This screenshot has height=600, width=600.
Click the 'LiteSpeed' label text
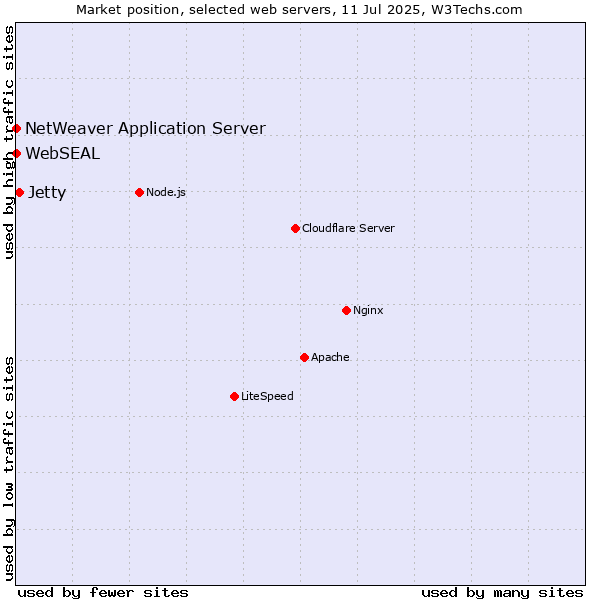coord(267,396)
